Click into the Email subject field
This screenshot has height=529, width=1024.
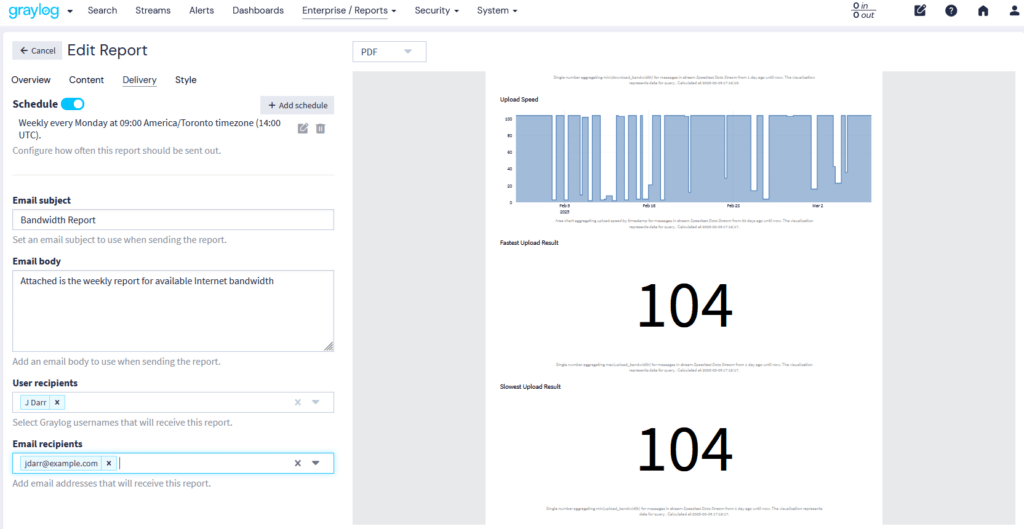(173, 219)
